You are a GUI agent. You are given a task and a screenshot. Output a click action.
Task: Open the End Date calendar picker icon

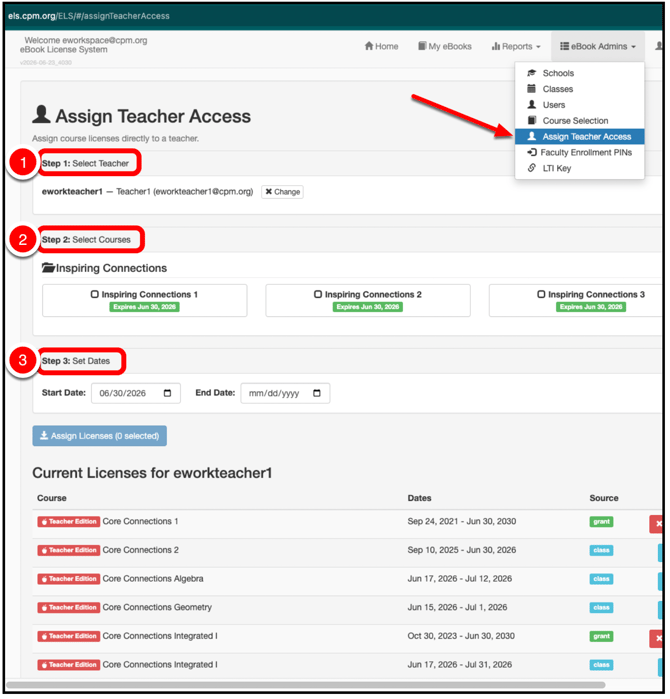(318, 395)
